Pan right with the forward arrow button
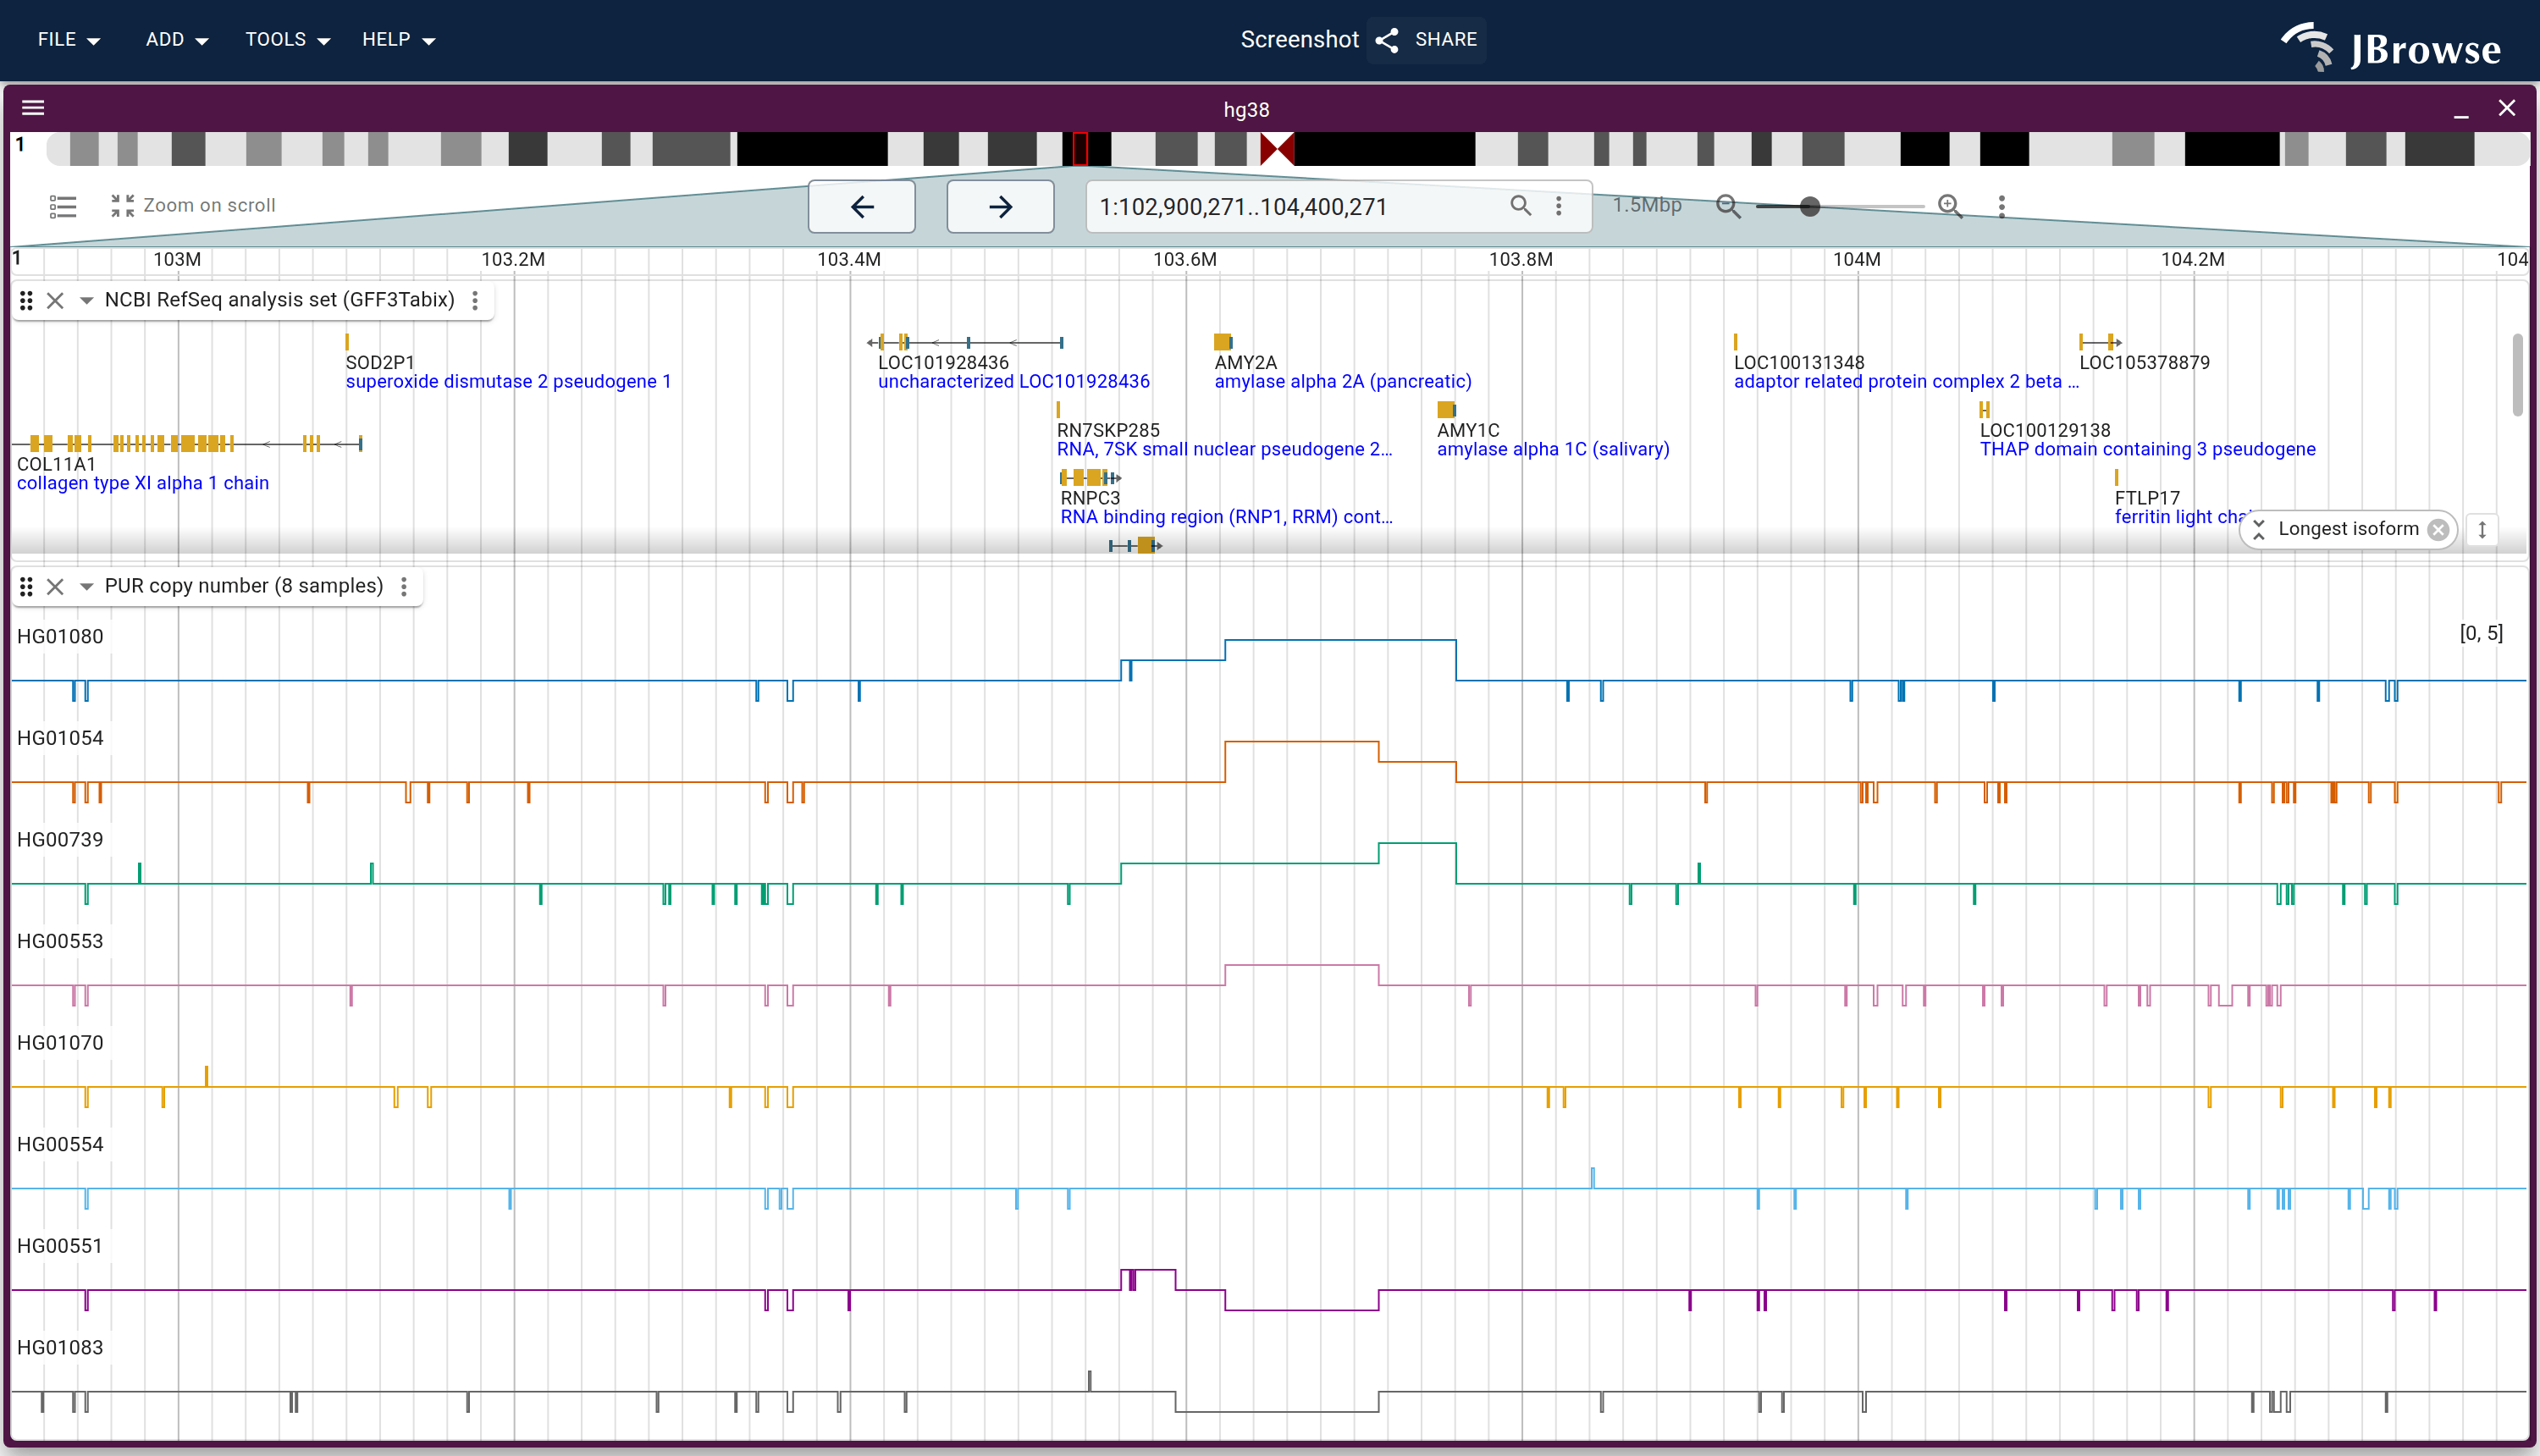The height and width of the screenshot is (1456, 2540). click(1000, 207)
